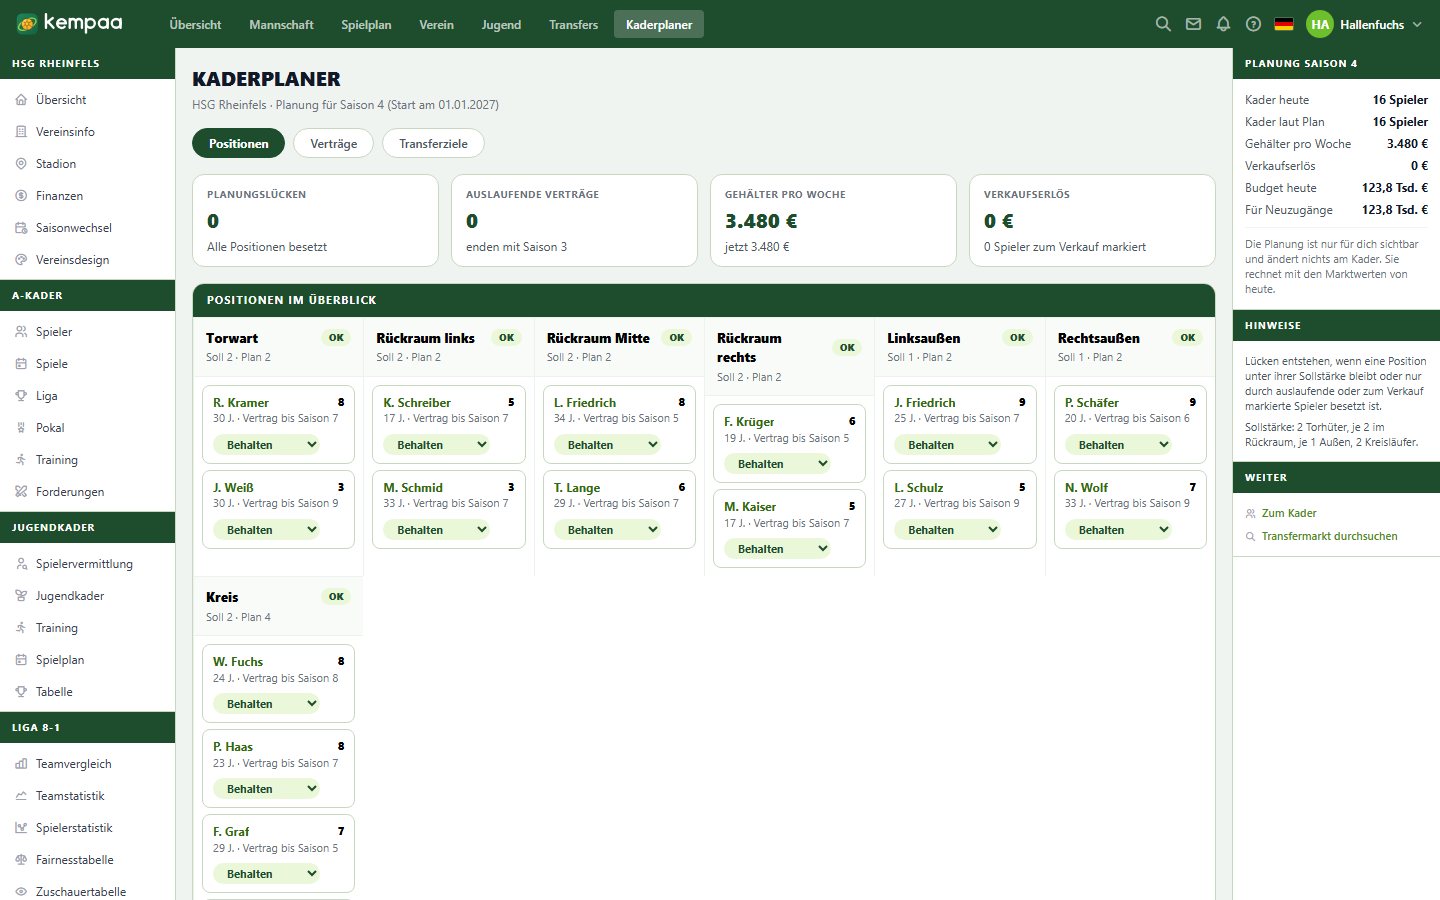The image size is (1440, 900).
Task: Switch language using the German flag icon
Action: [1284, 24]
